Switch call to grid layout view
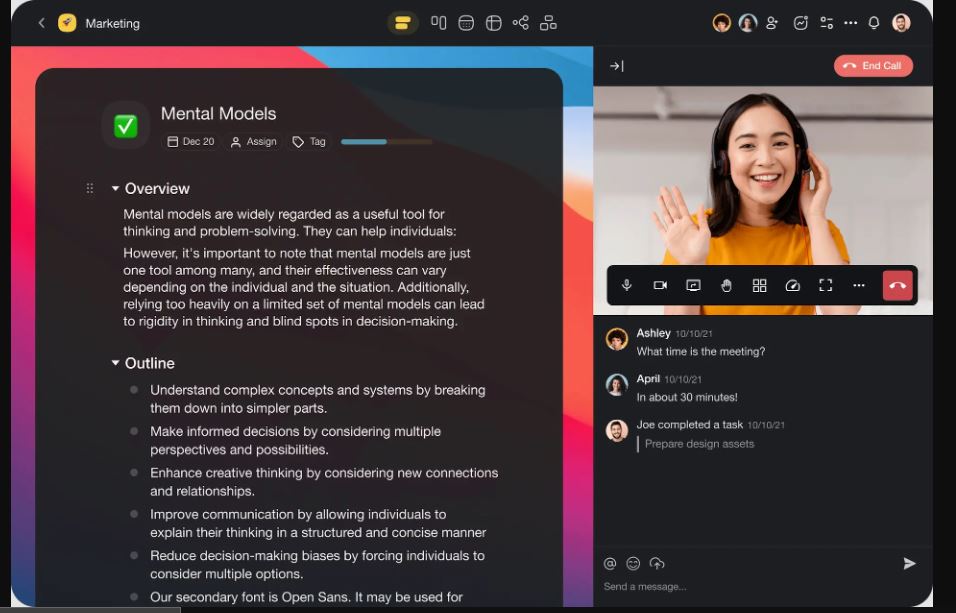 pyautogui.click(x=760, y=286)
